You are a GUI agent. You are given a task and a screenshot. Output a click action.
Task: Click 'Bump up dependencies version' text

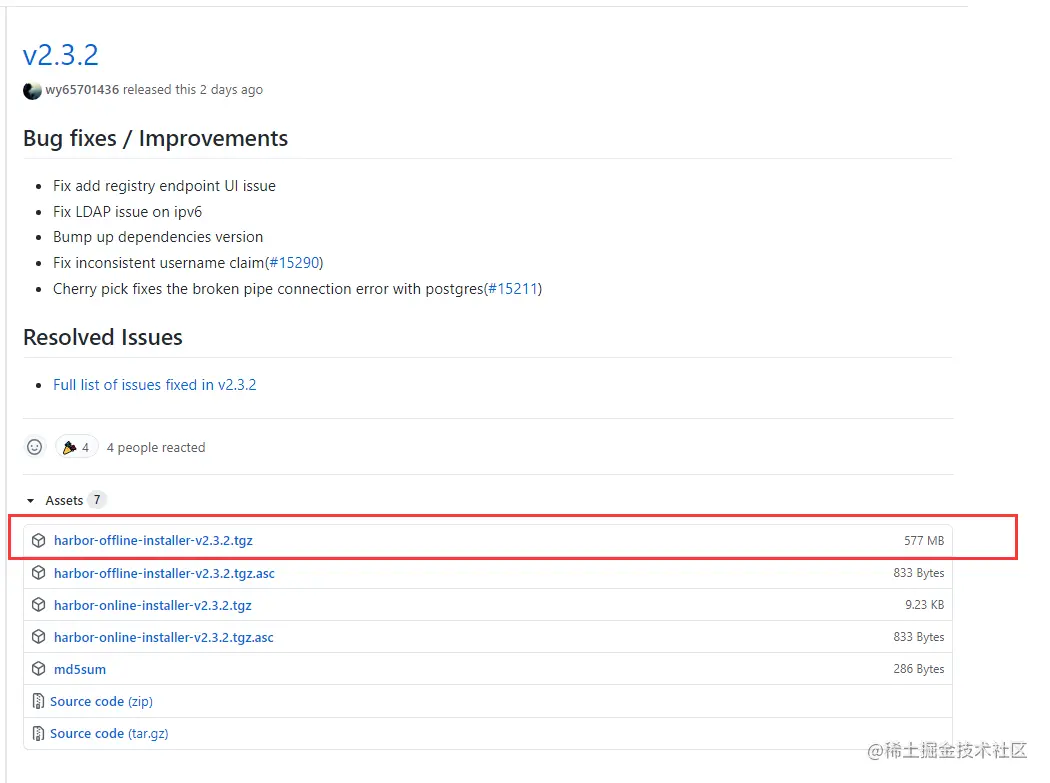click(158, 237)
